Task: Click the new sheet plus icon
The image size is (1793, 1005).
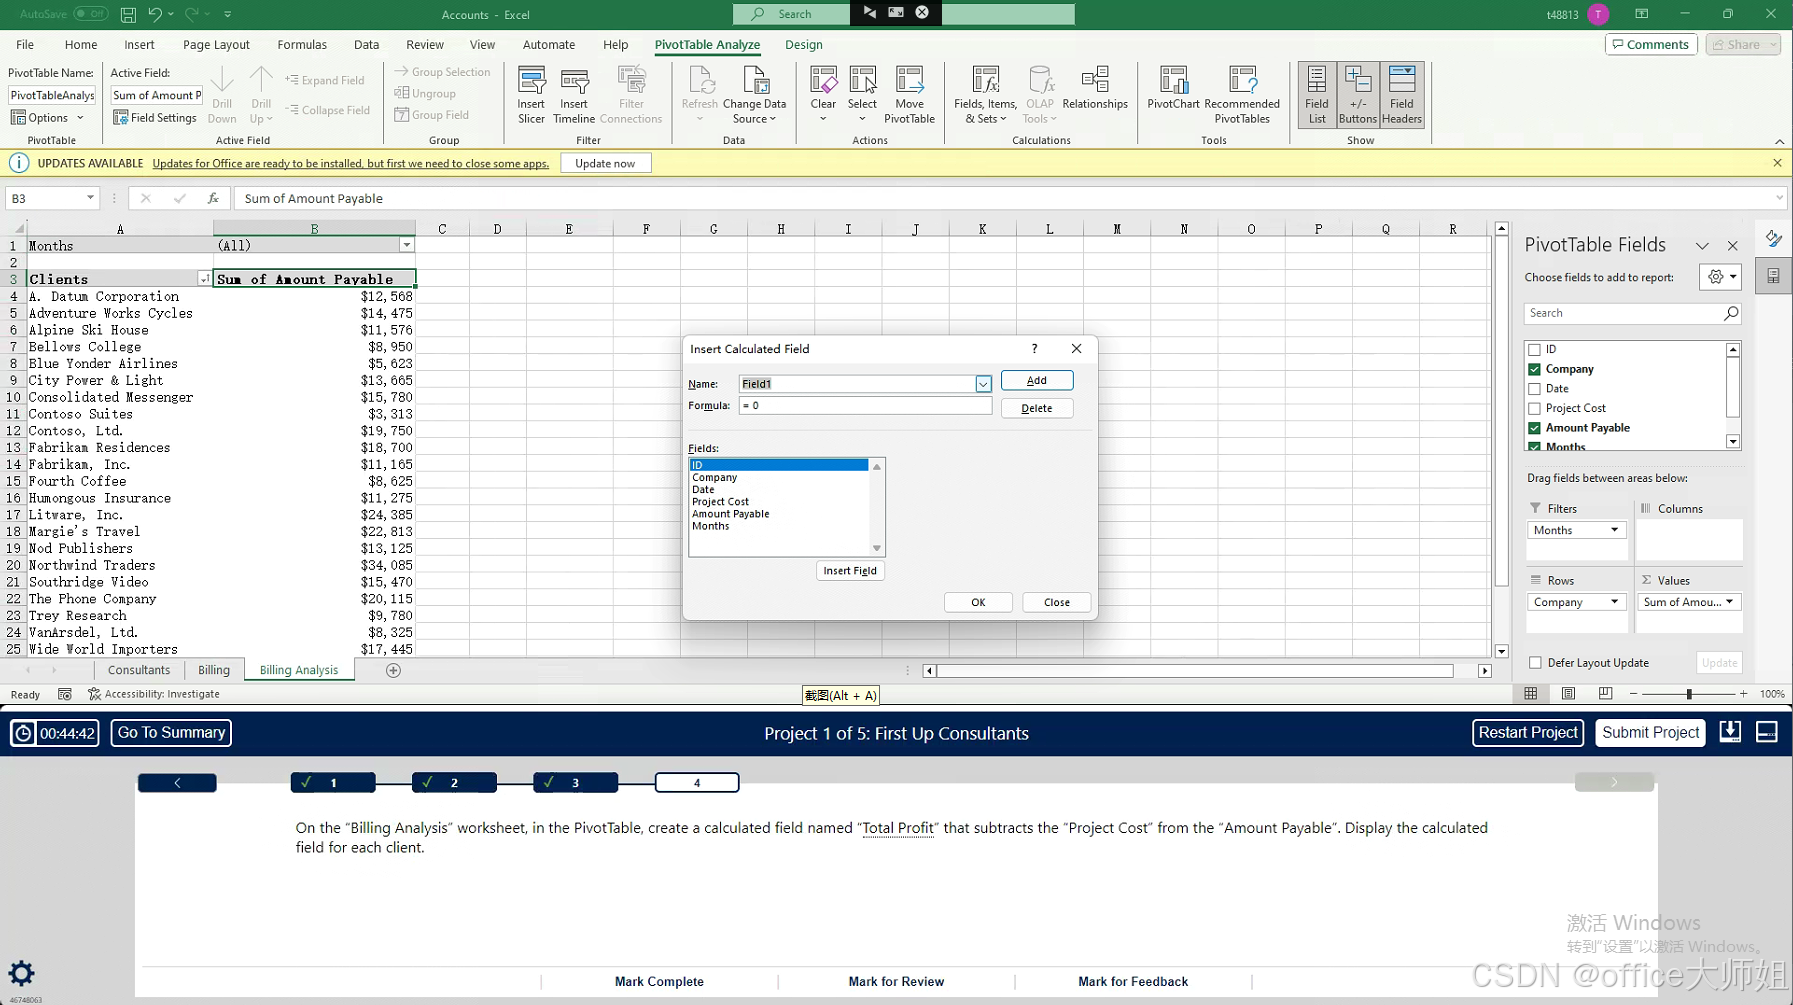Action: [x=393, y=670]
